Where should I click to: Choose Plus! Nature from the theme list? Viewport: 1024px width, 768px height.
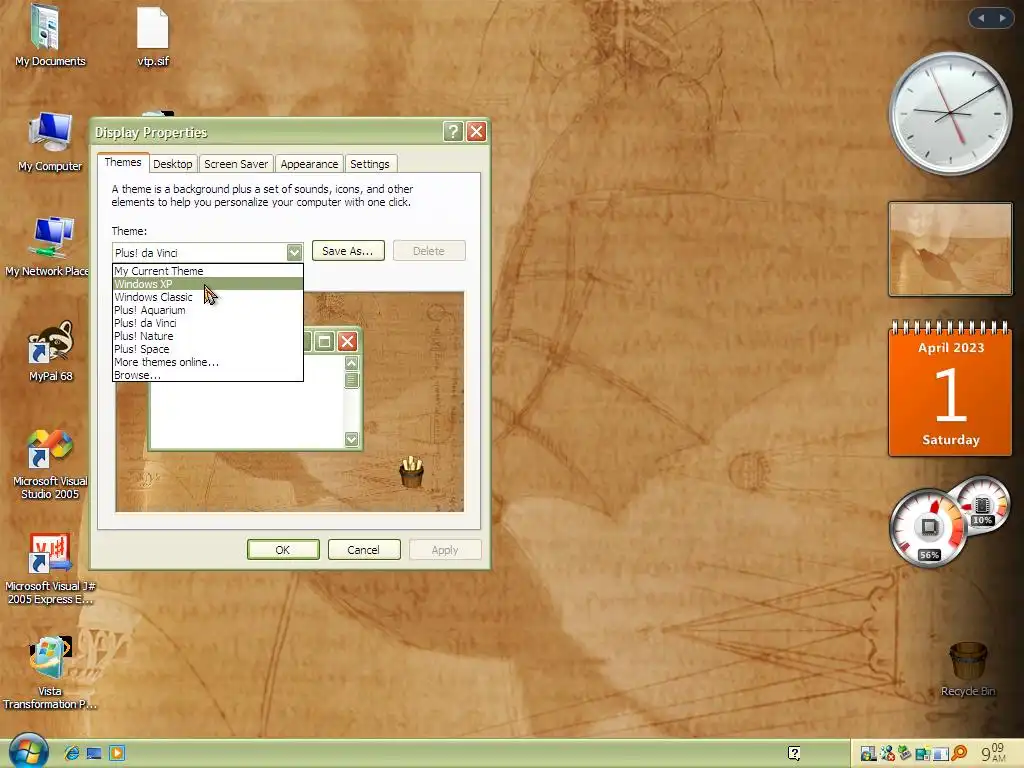208,336
